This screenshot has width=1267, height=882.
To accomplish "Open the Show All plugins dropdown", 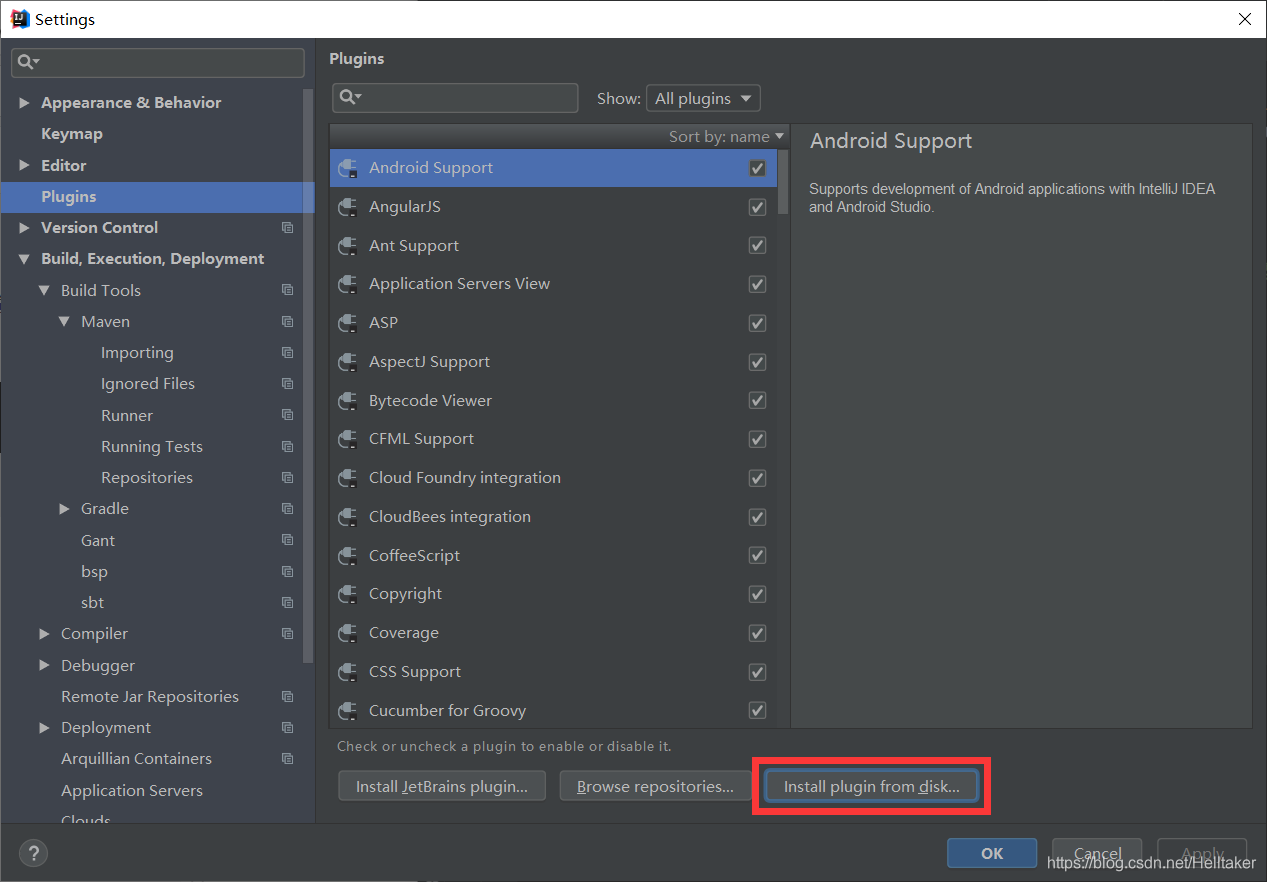I will pyautogui.click(x=703, y=98).
